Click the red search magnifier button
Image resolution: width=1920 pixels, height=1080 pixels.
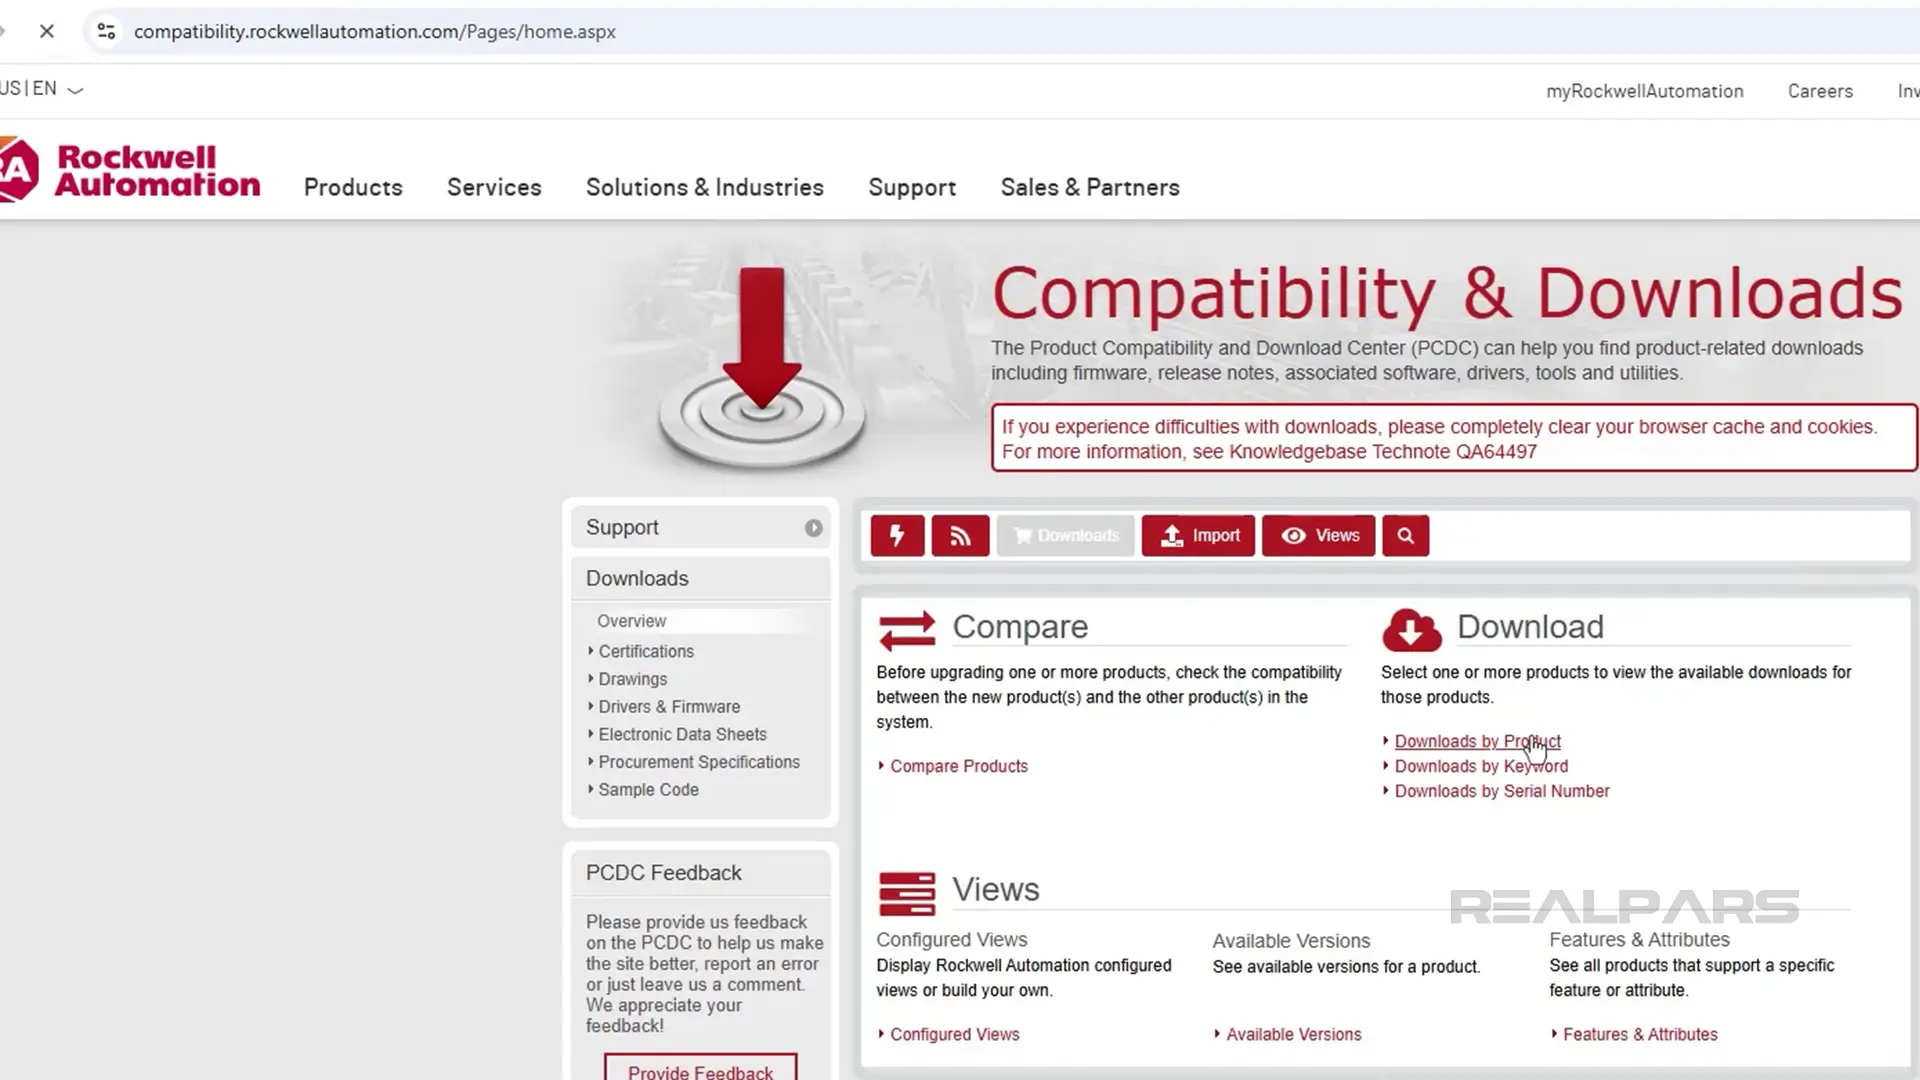[1405, 536]
